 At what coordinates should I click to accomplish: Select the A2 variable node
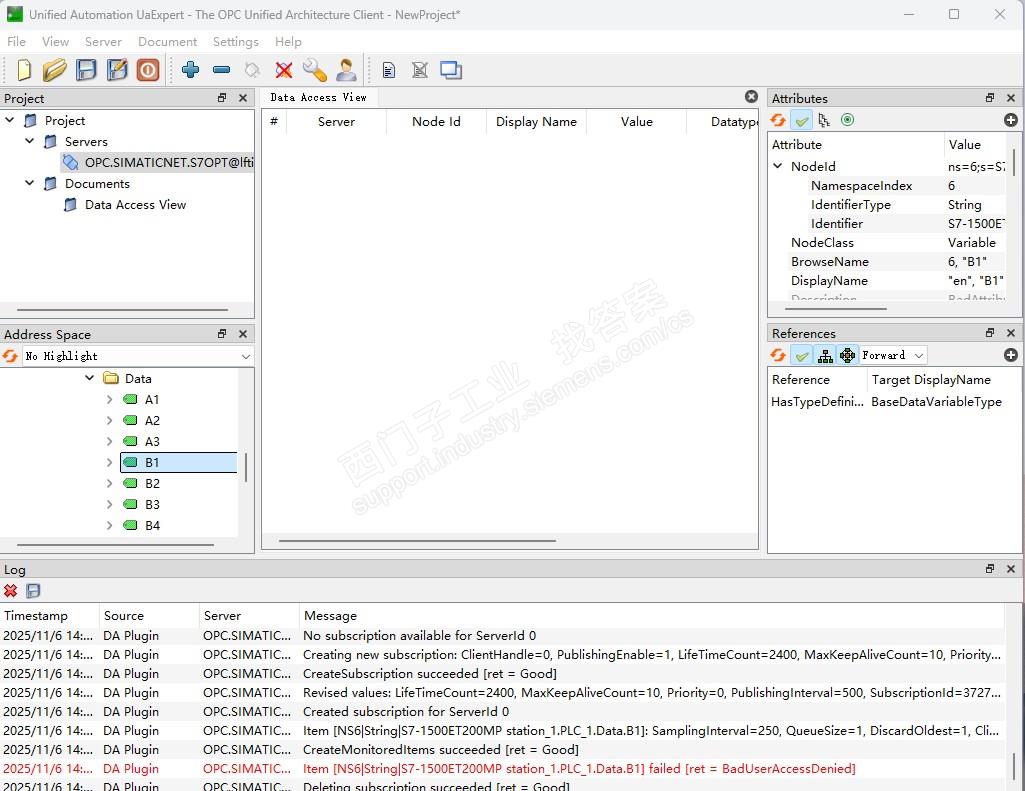152,420
